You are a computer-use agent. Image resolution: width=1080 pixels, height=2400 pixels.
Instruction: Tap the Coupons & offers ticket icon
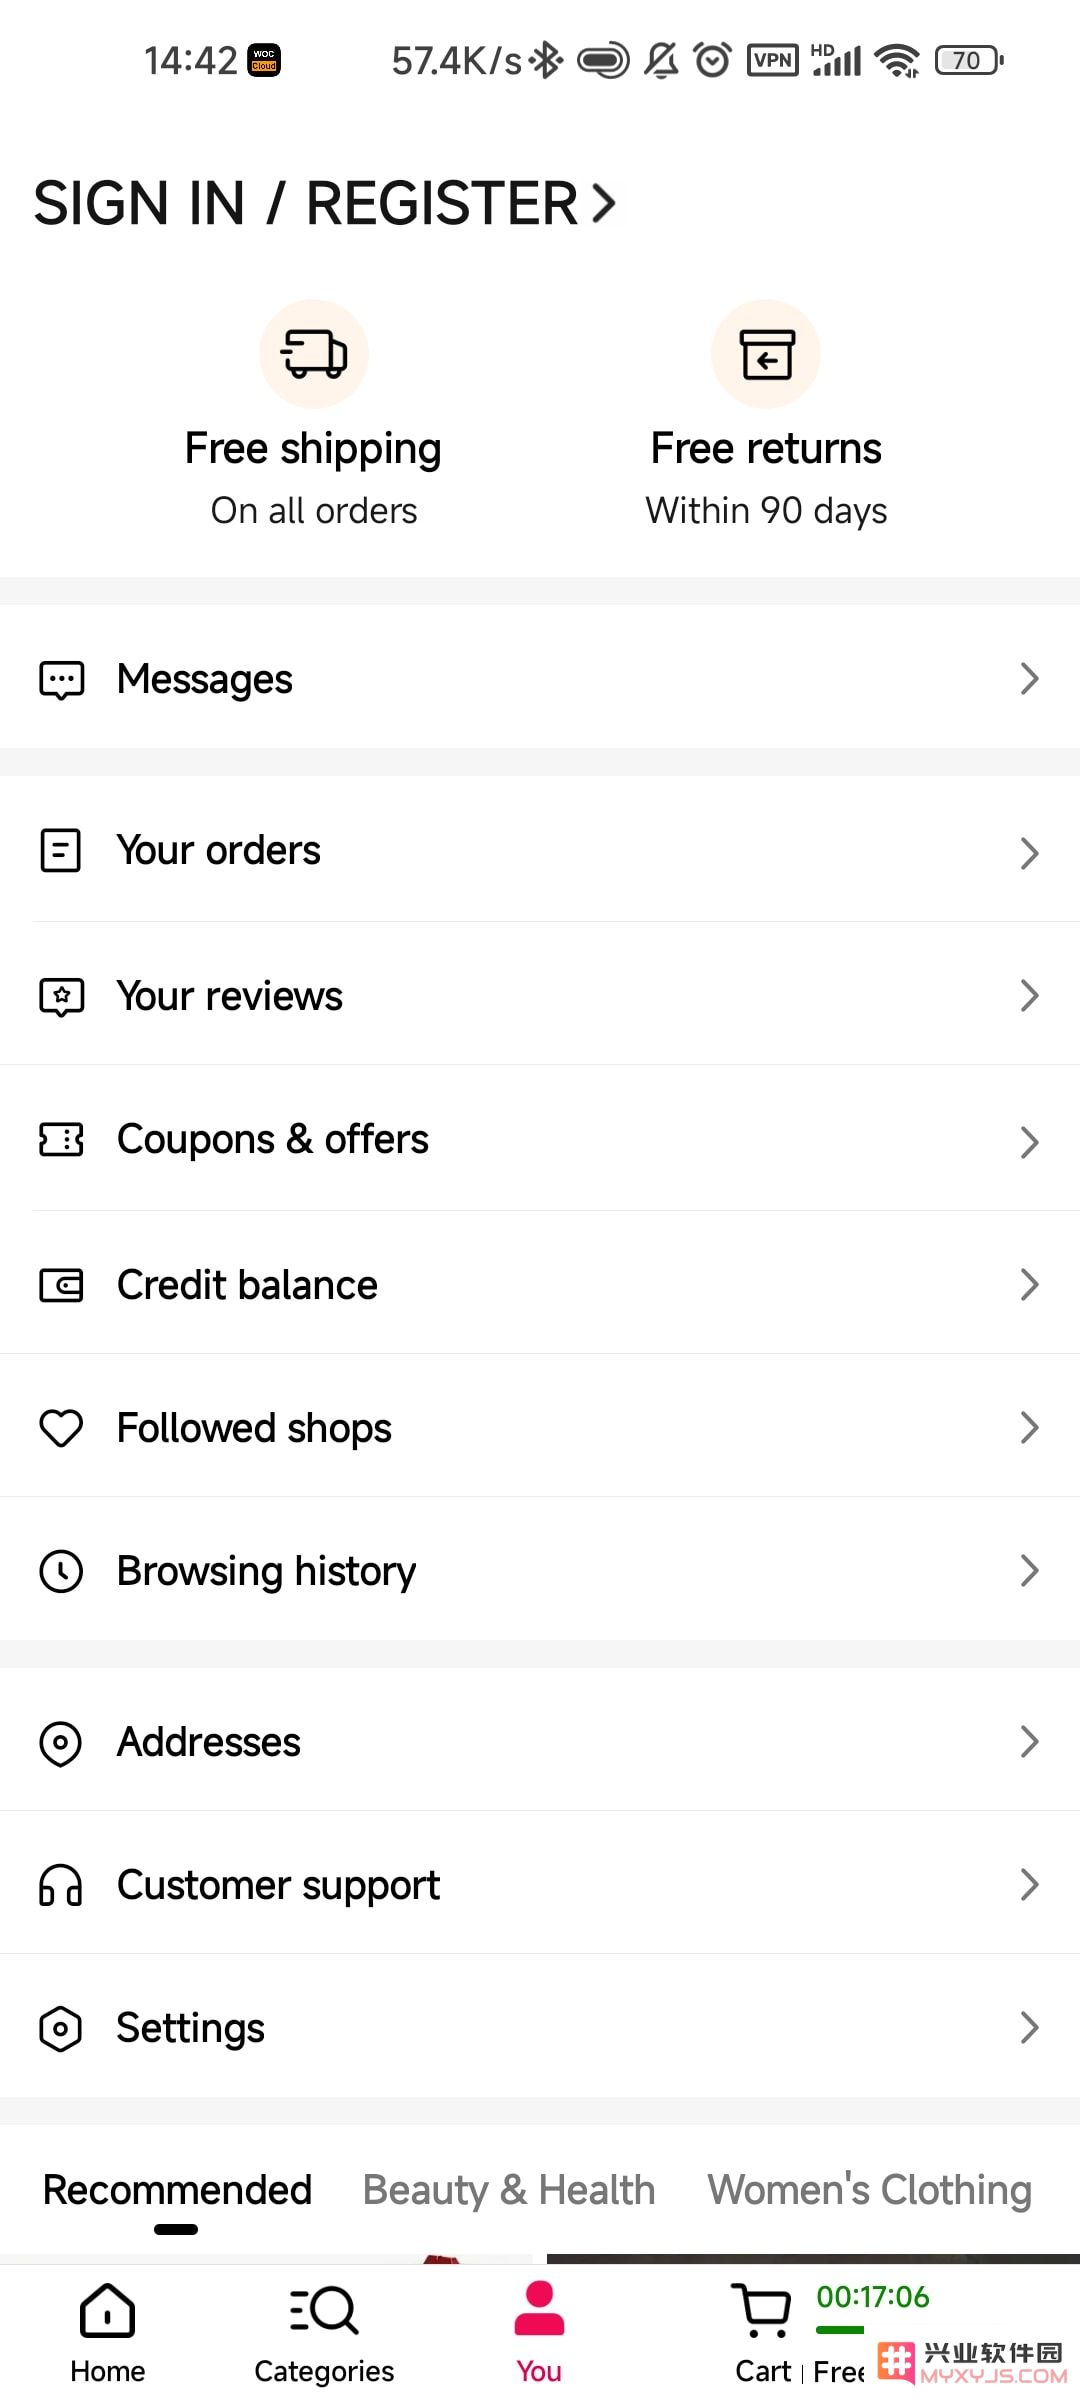[x=61, y=1139]
